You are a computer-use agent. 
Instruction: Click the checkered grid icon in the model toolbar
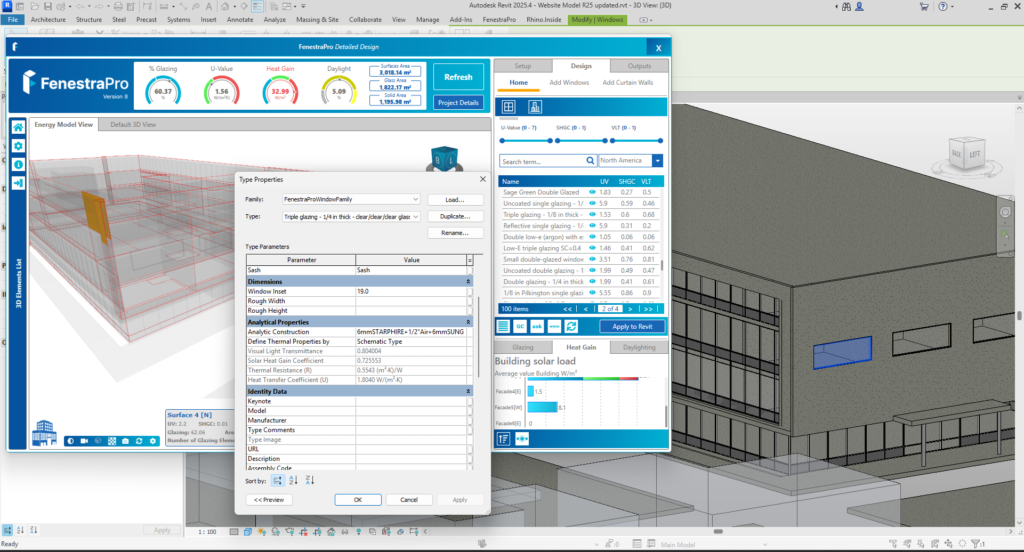[x=112, y=441]
